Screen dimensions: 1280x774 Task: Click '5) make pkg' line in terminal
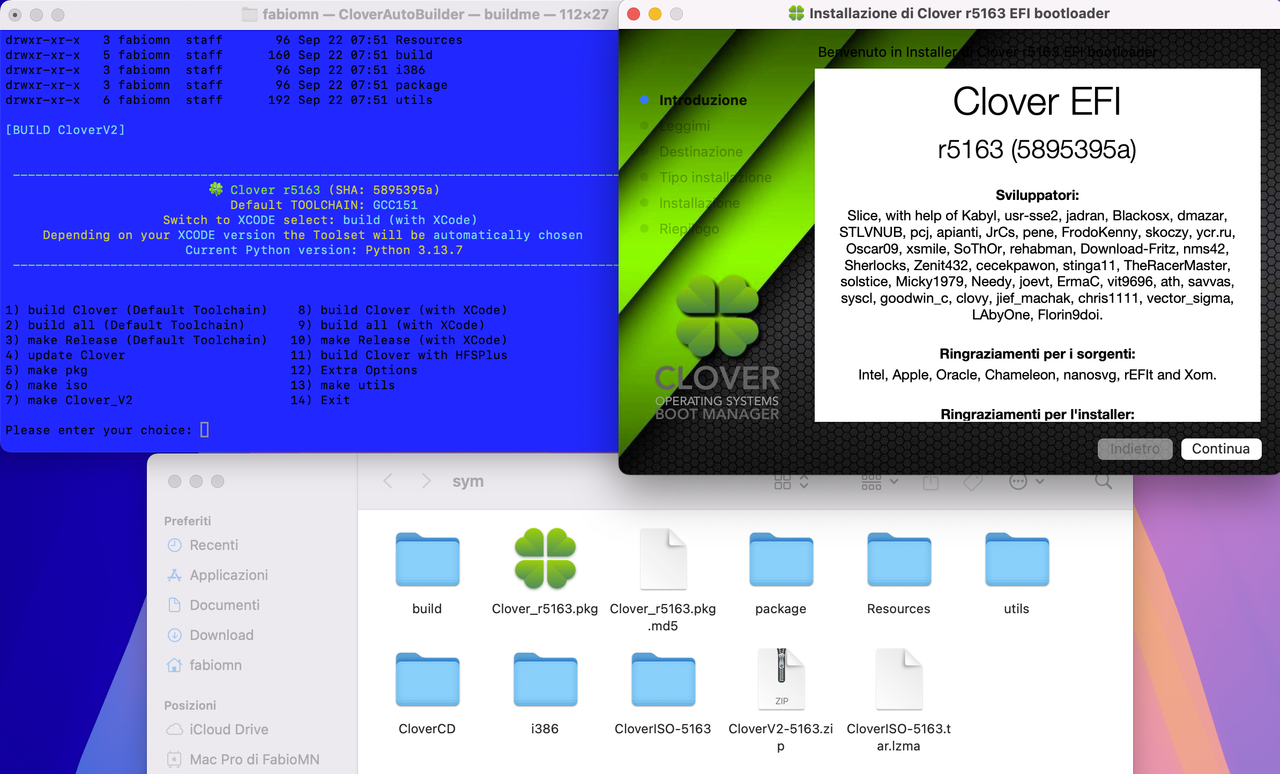[46, 370]
